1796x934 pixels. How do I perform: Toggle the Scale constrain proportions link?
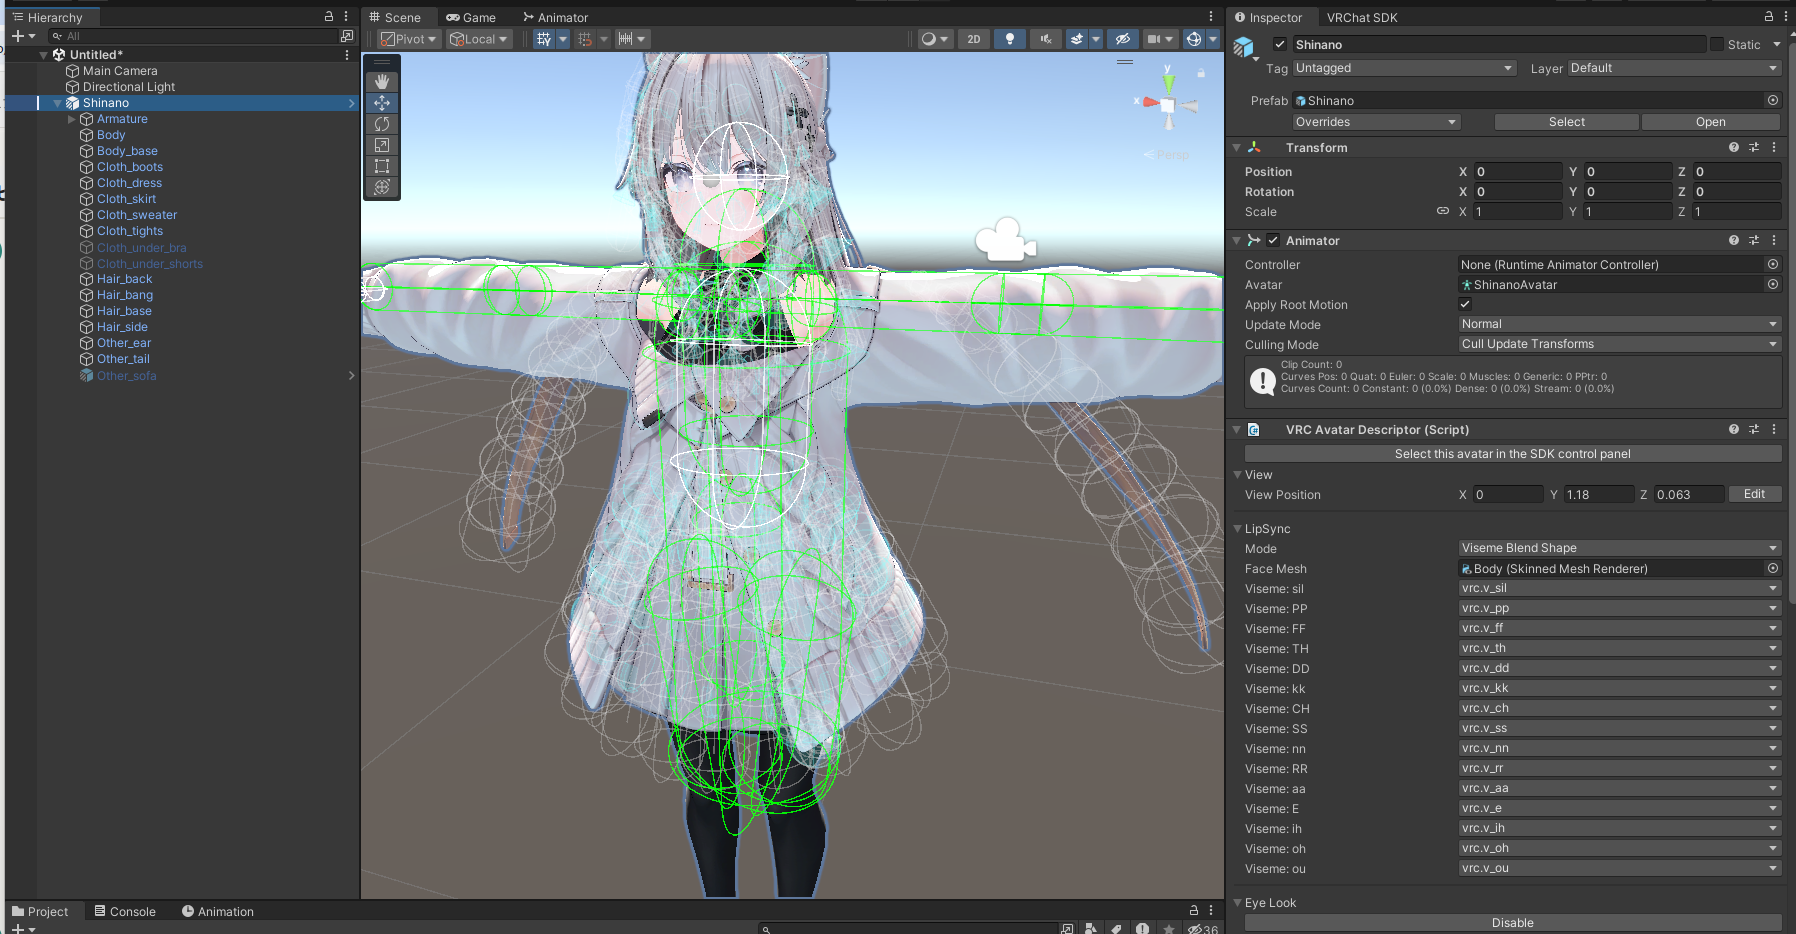click(x=1442, y=211)
